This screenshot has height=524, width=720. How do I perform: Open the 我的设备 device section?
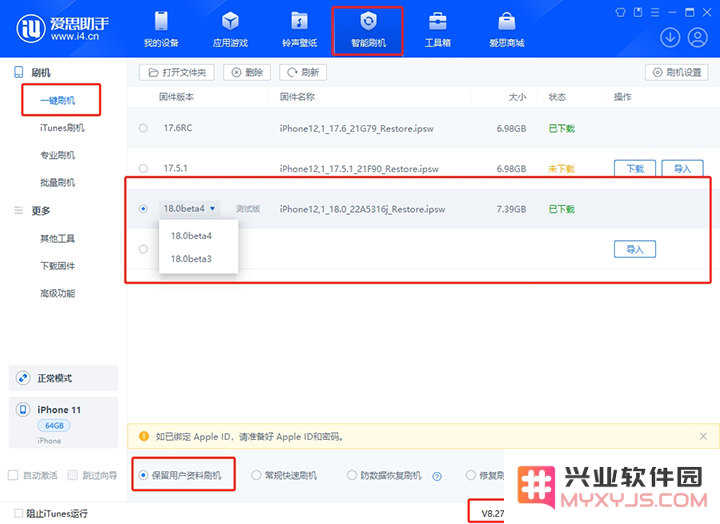coord(161,29)
